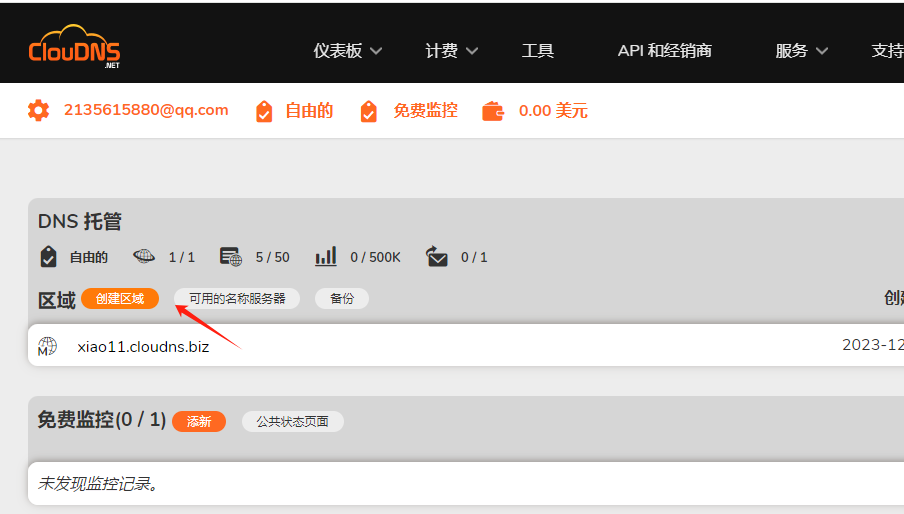Image resolution: width=904 pixels, height=514 pixels.
Task: Click the 免费监控(0 / 1) heading
Action: 102,420
